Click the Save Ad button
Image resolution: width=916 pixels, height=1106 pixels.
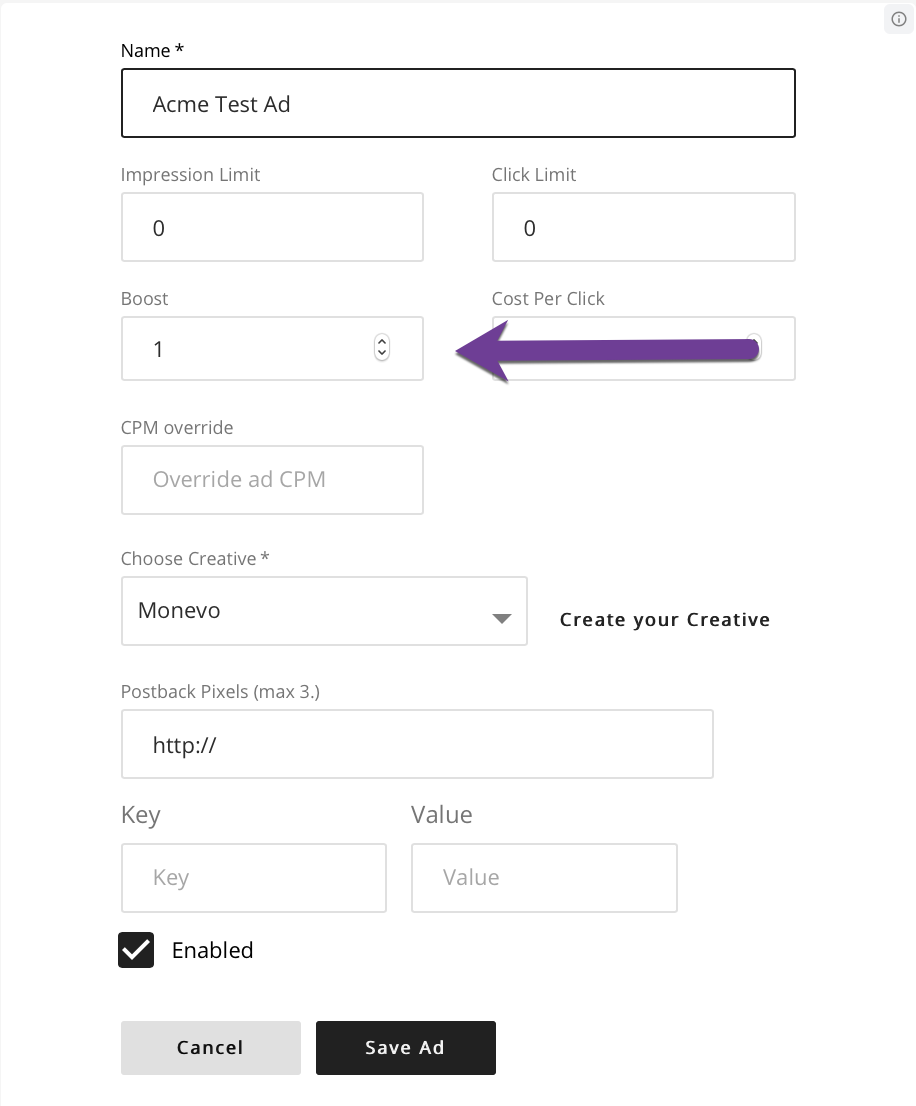(405, 1047)
